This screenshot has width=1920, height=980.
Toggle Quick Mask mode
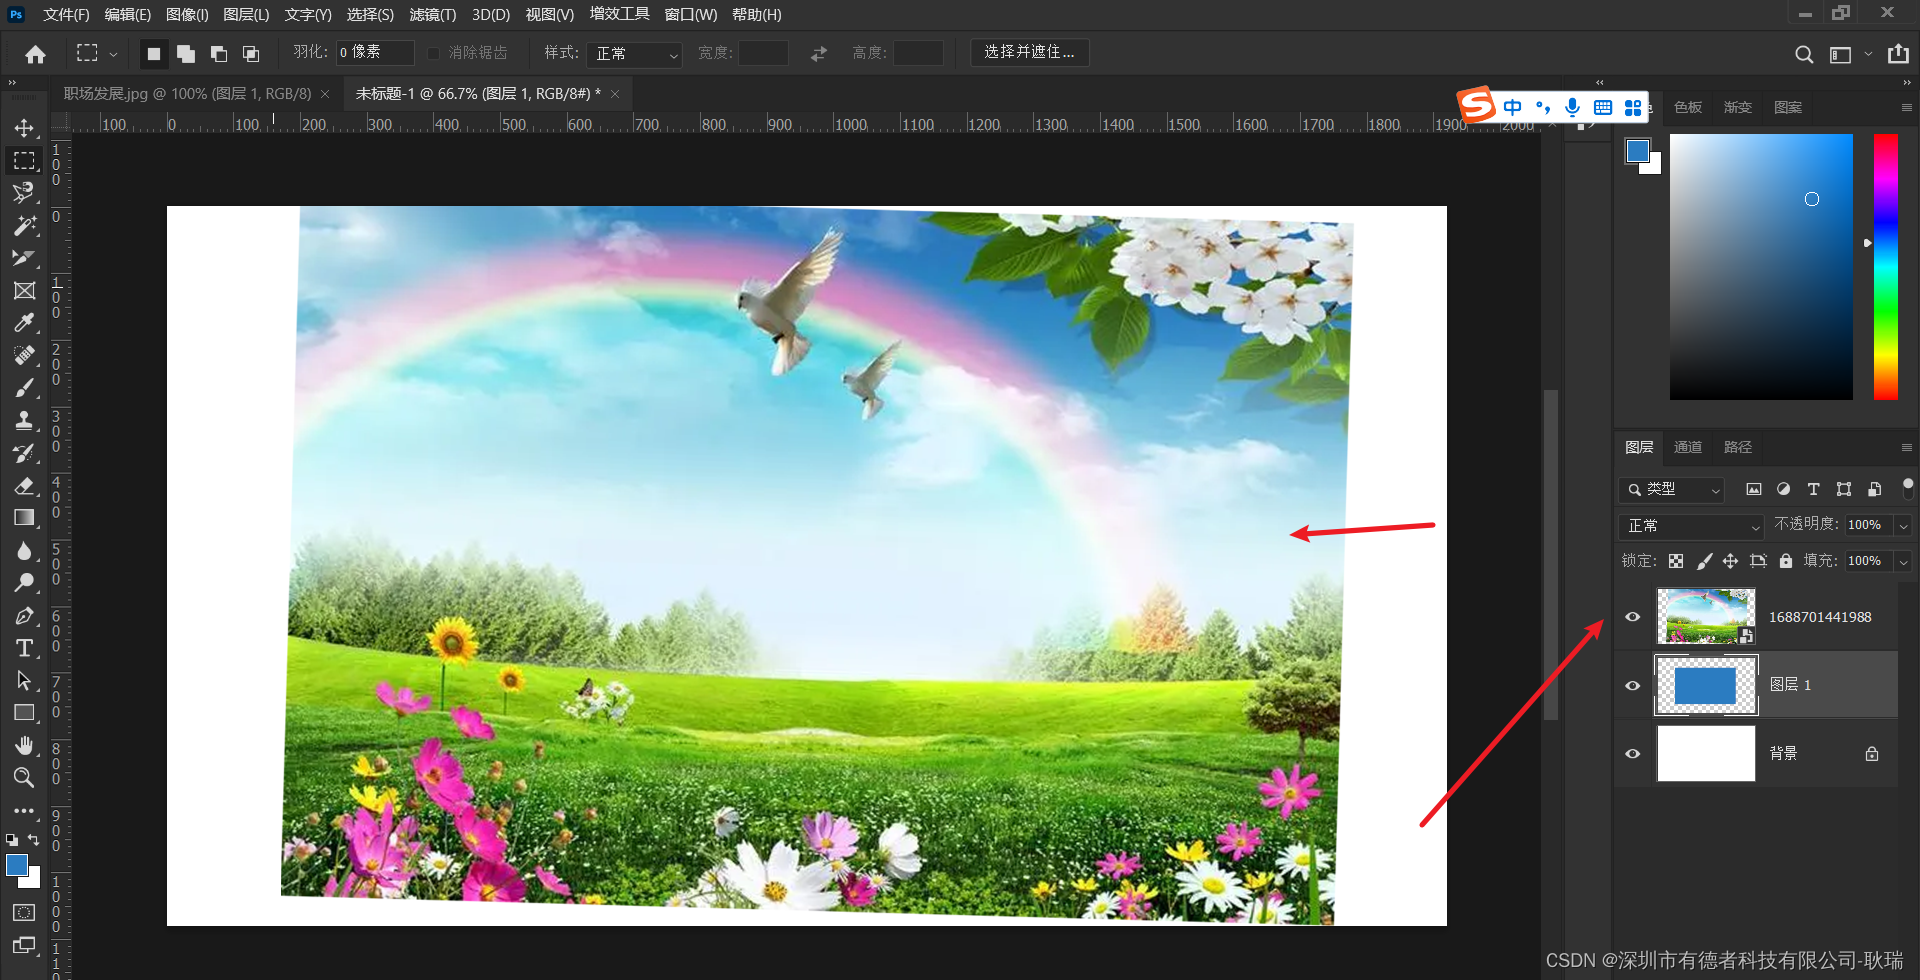[x=24, y=913]
